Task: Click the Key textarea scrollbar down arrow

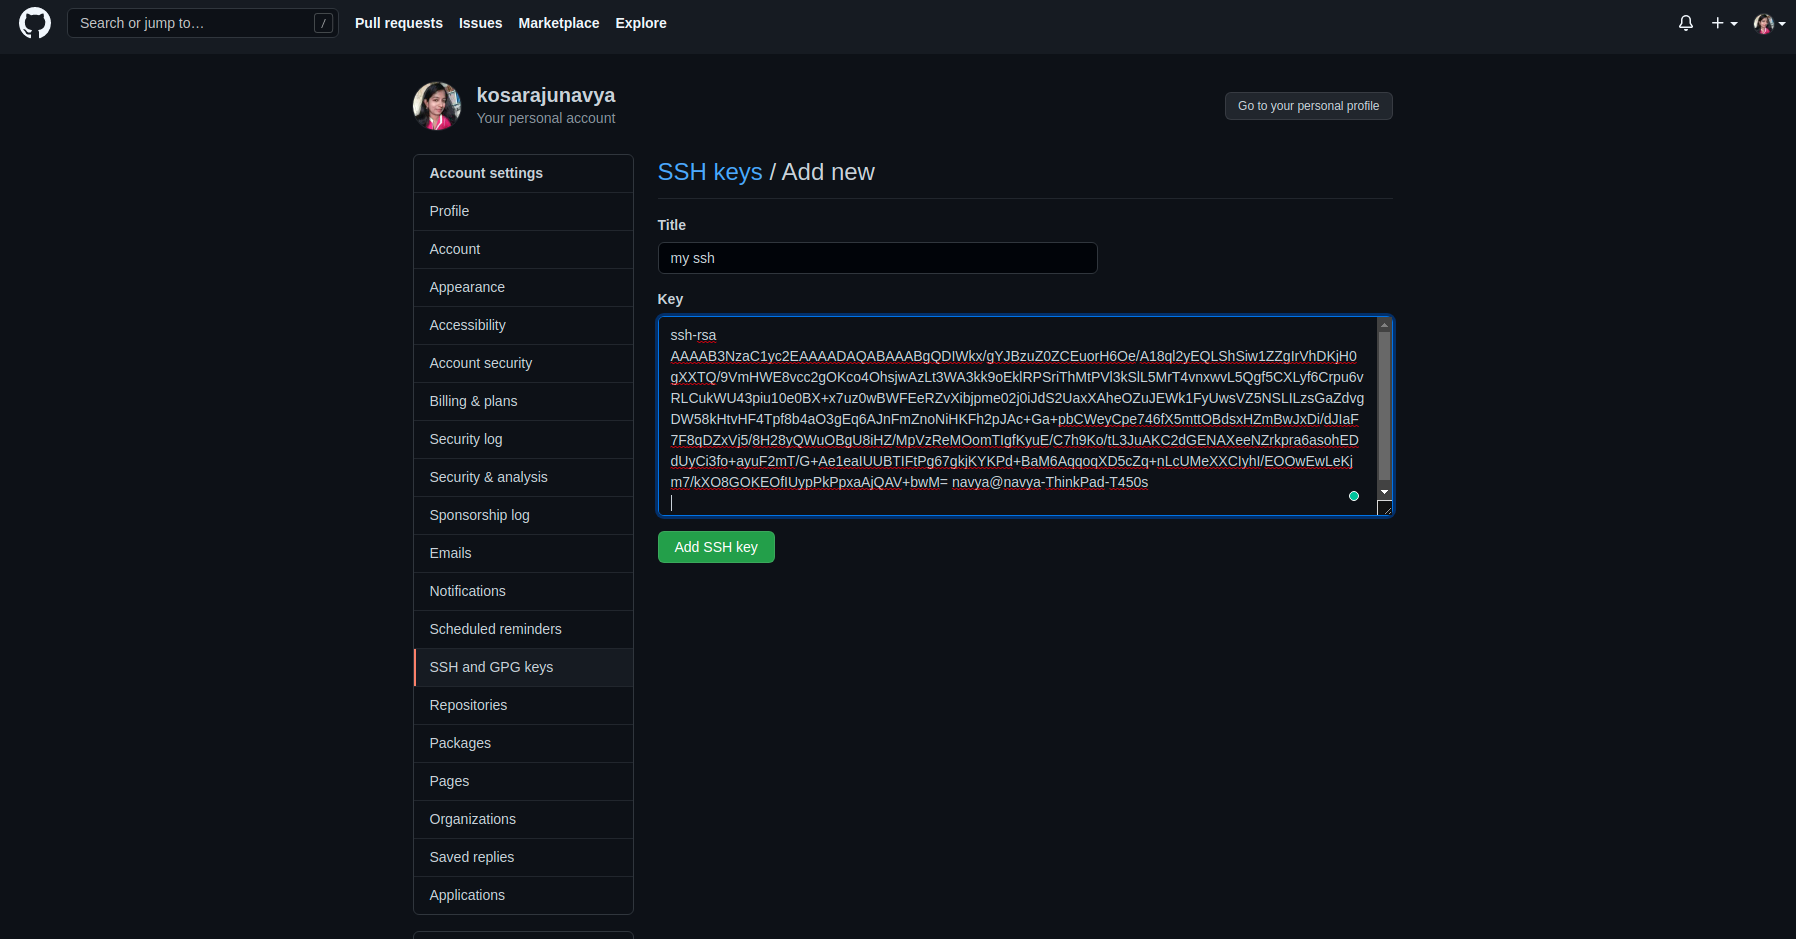Action: pos(1384,492)
